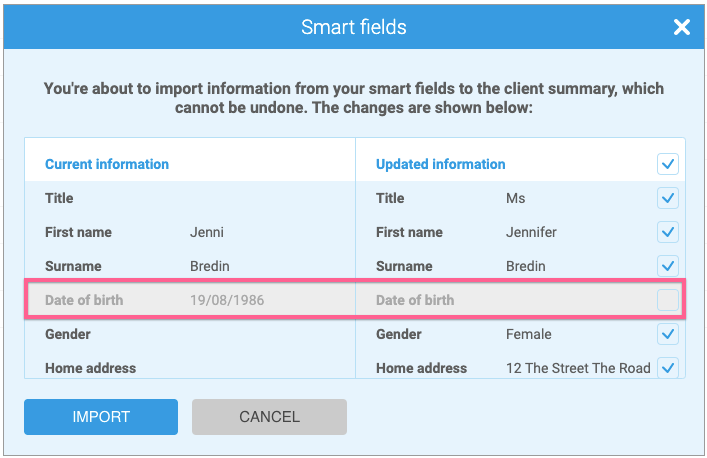Close the Smart fields dialog

tap(681, 27)
